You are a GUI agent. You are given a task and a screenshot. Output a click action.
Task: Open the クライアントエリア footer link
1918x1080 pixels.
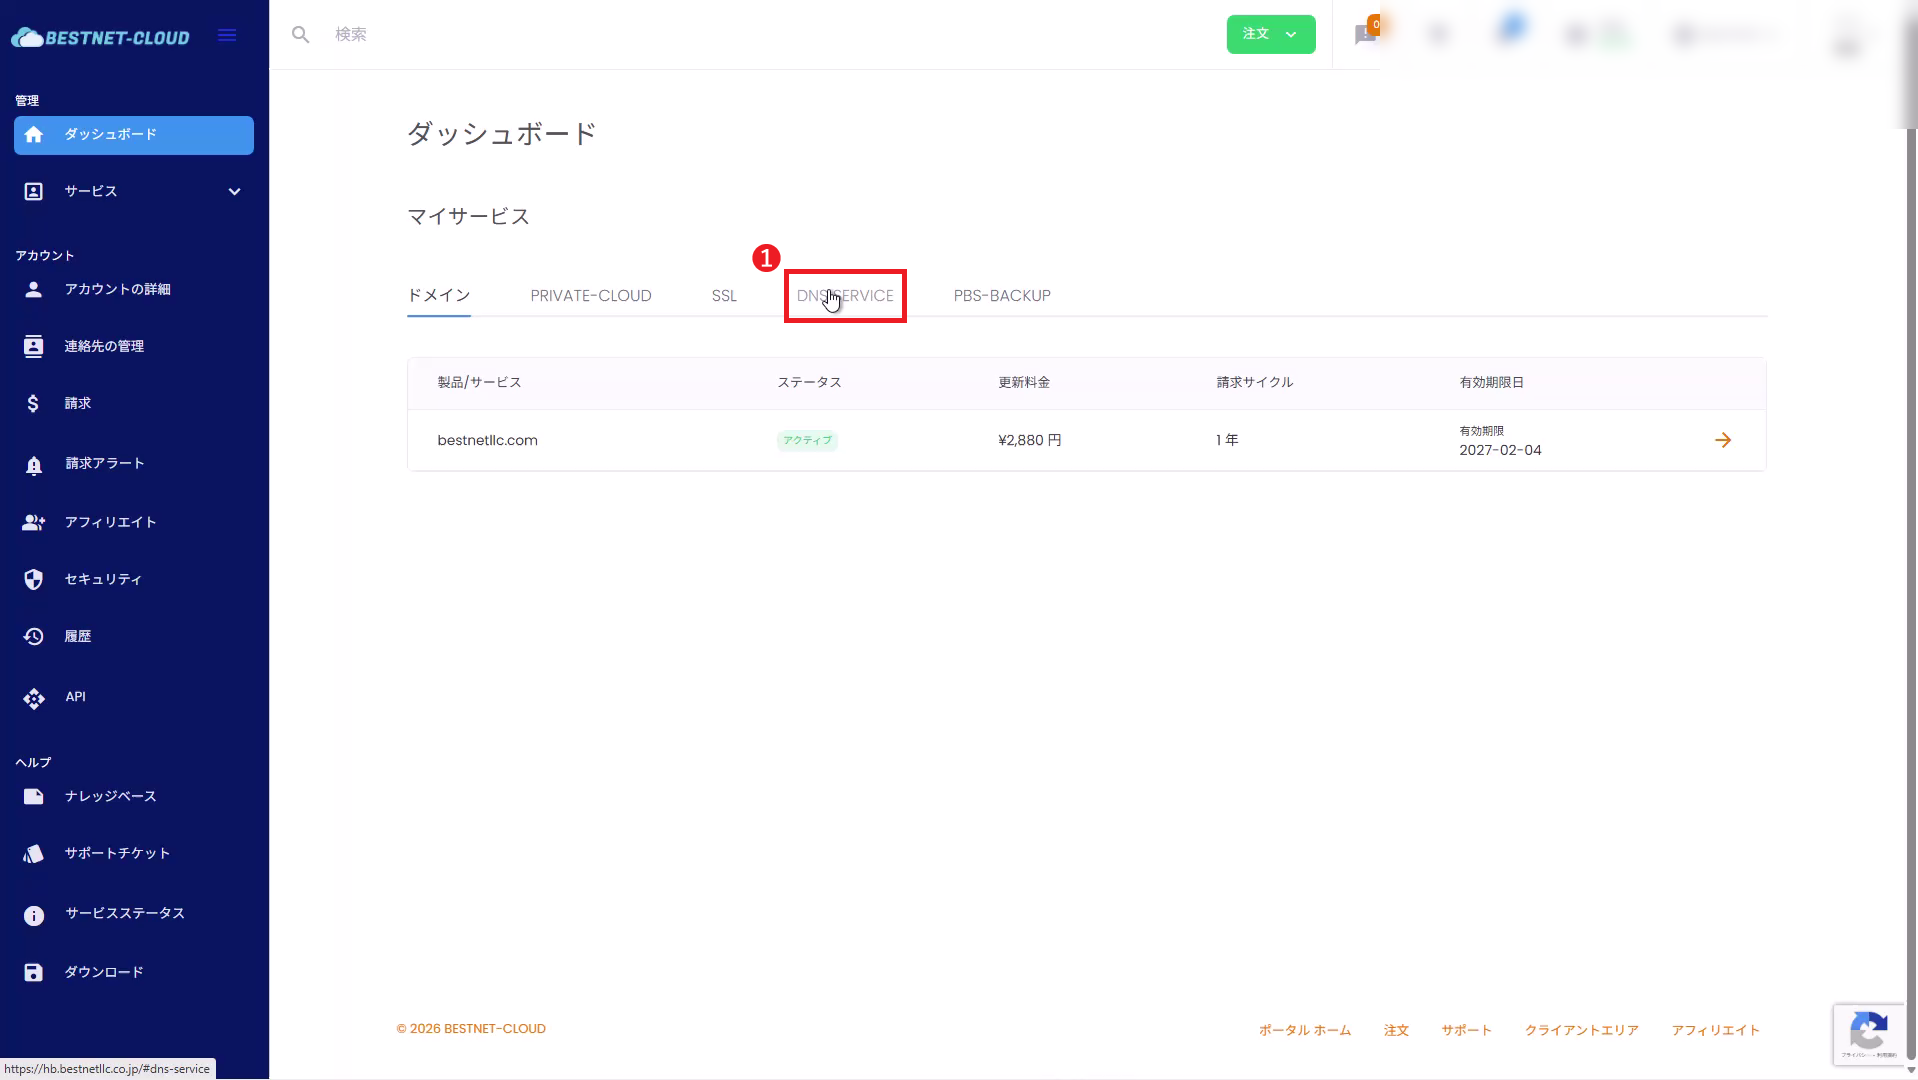(1581, 1030)
